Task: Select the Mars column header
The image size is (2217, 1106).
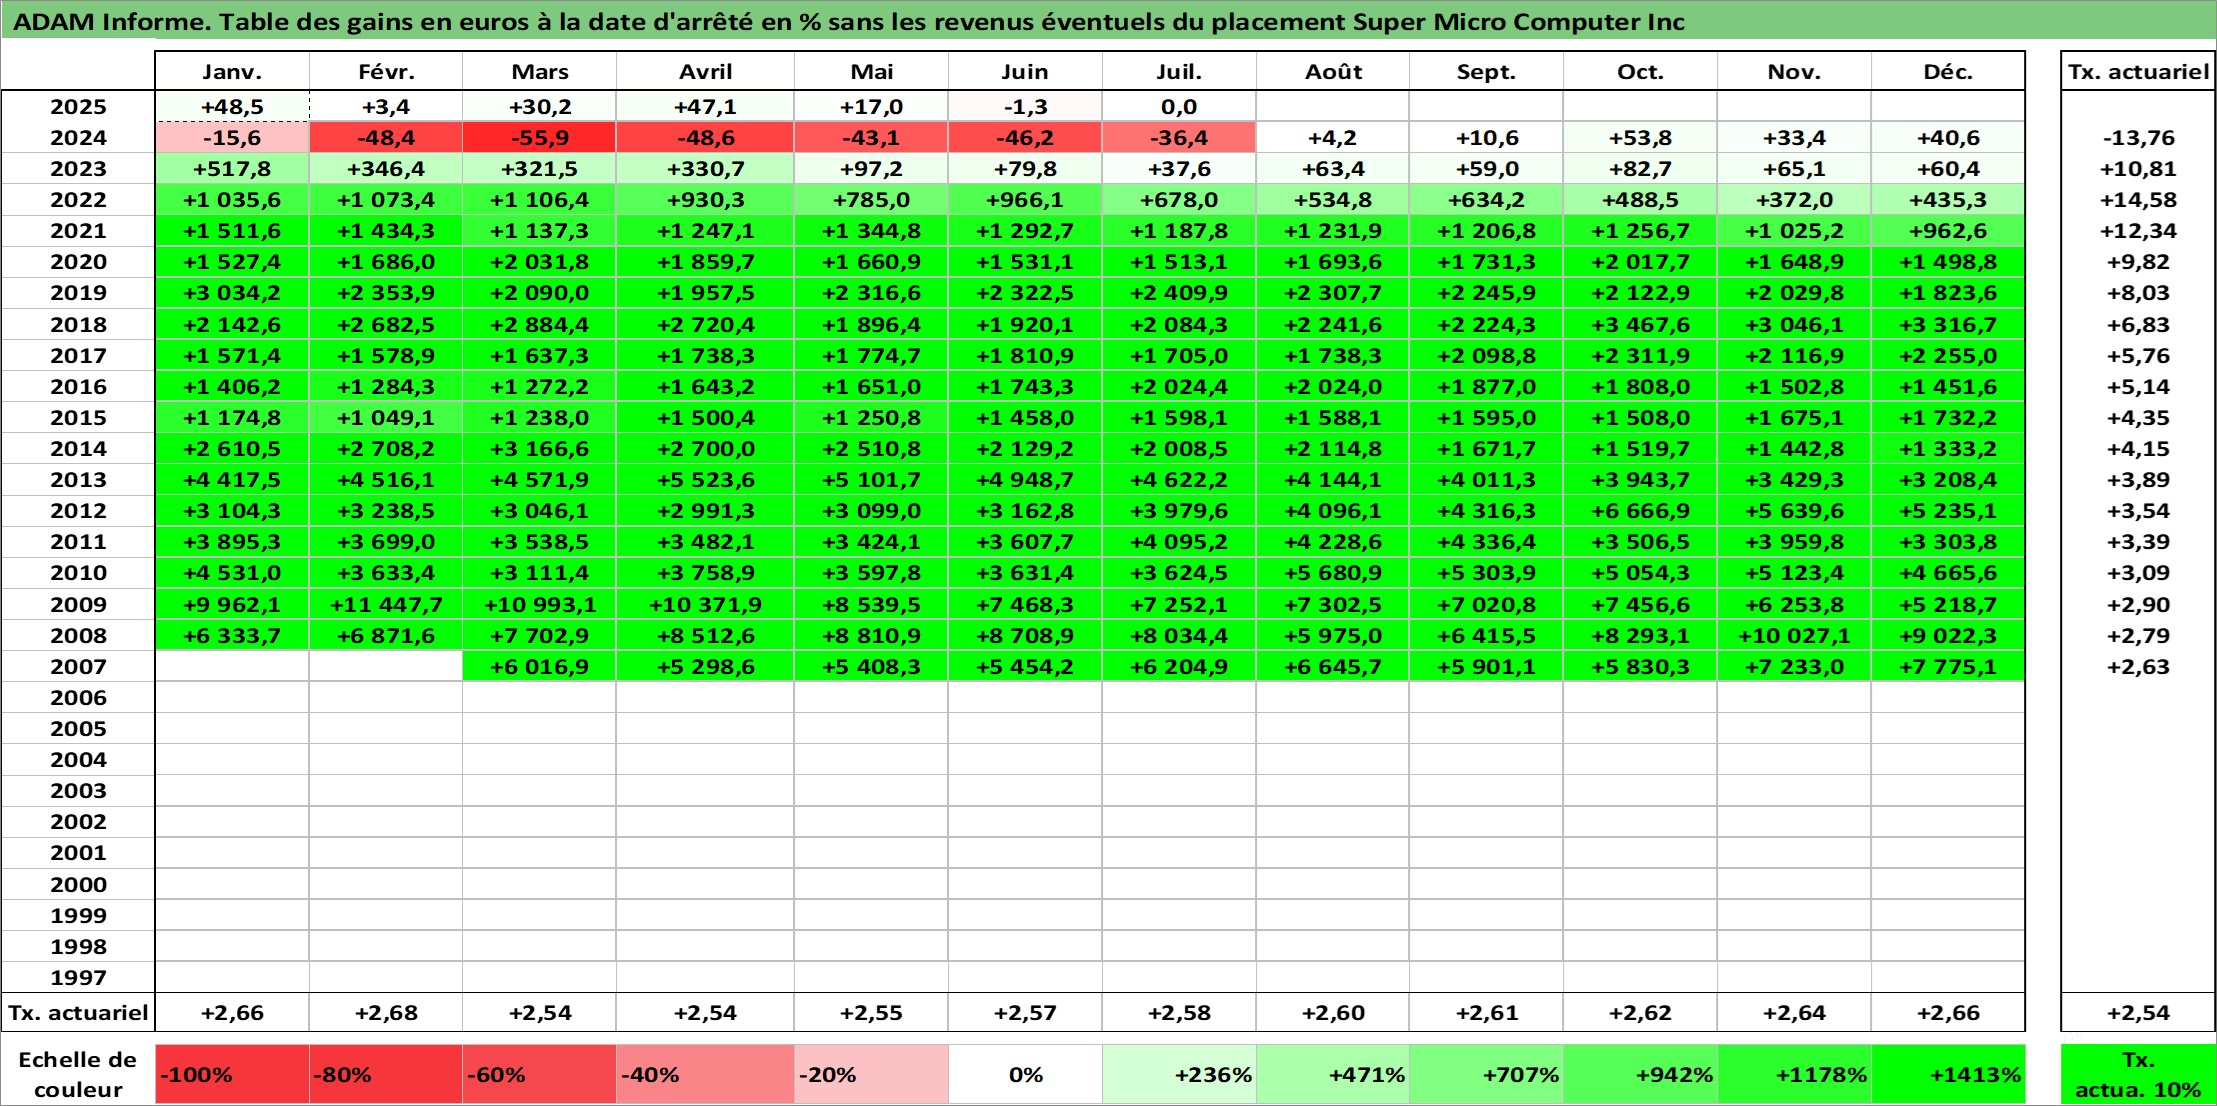Action: pyautogui.click(x=540, y=72)
